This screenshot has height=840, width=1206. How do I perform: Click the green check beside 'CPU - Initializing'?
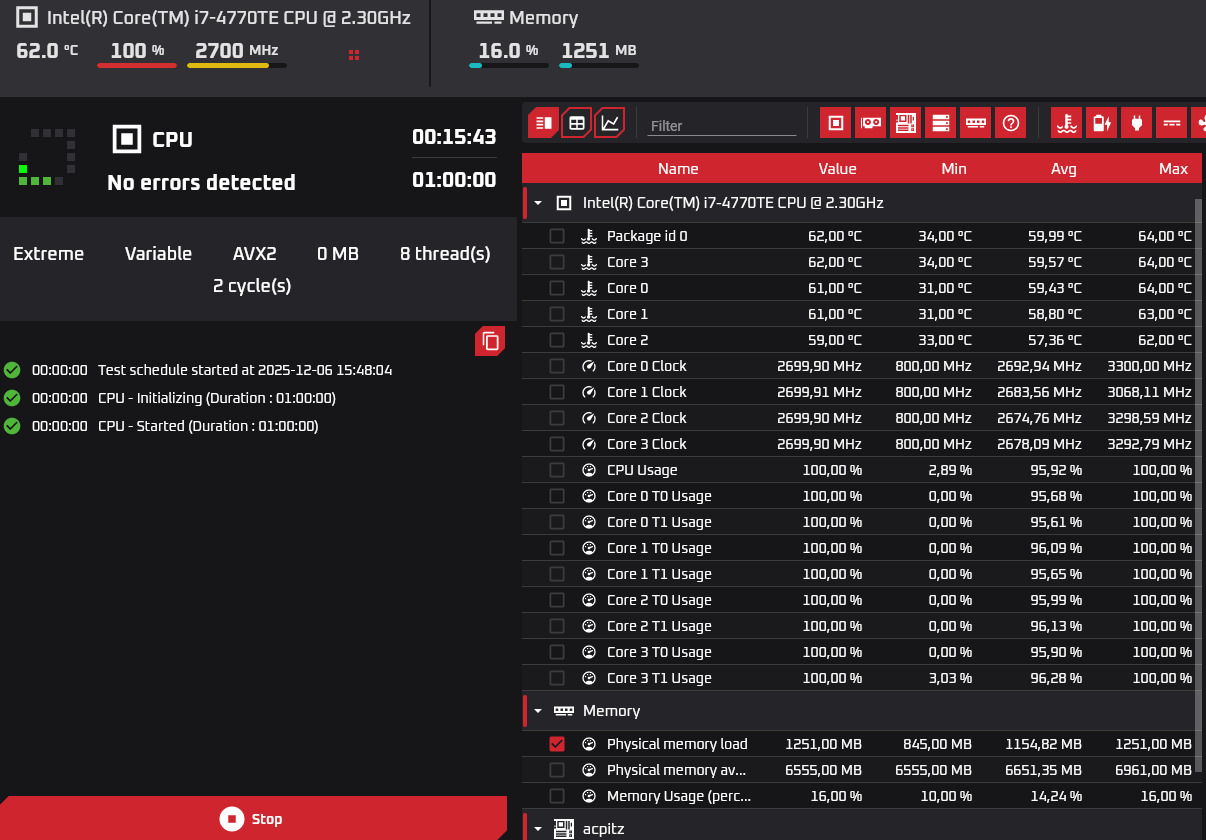click(12, 398)
